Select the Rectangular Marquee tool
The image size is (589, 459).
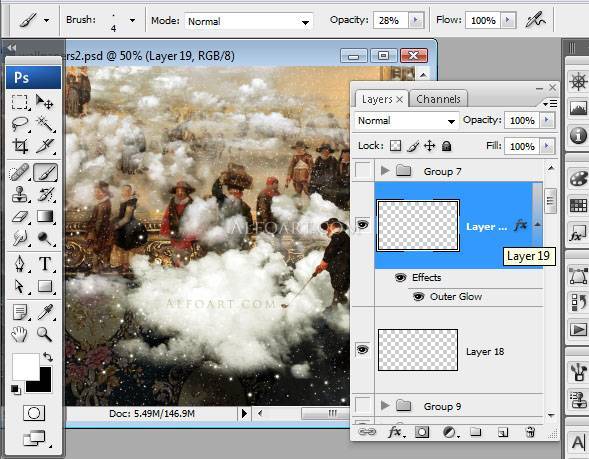[x=19, y=102]
